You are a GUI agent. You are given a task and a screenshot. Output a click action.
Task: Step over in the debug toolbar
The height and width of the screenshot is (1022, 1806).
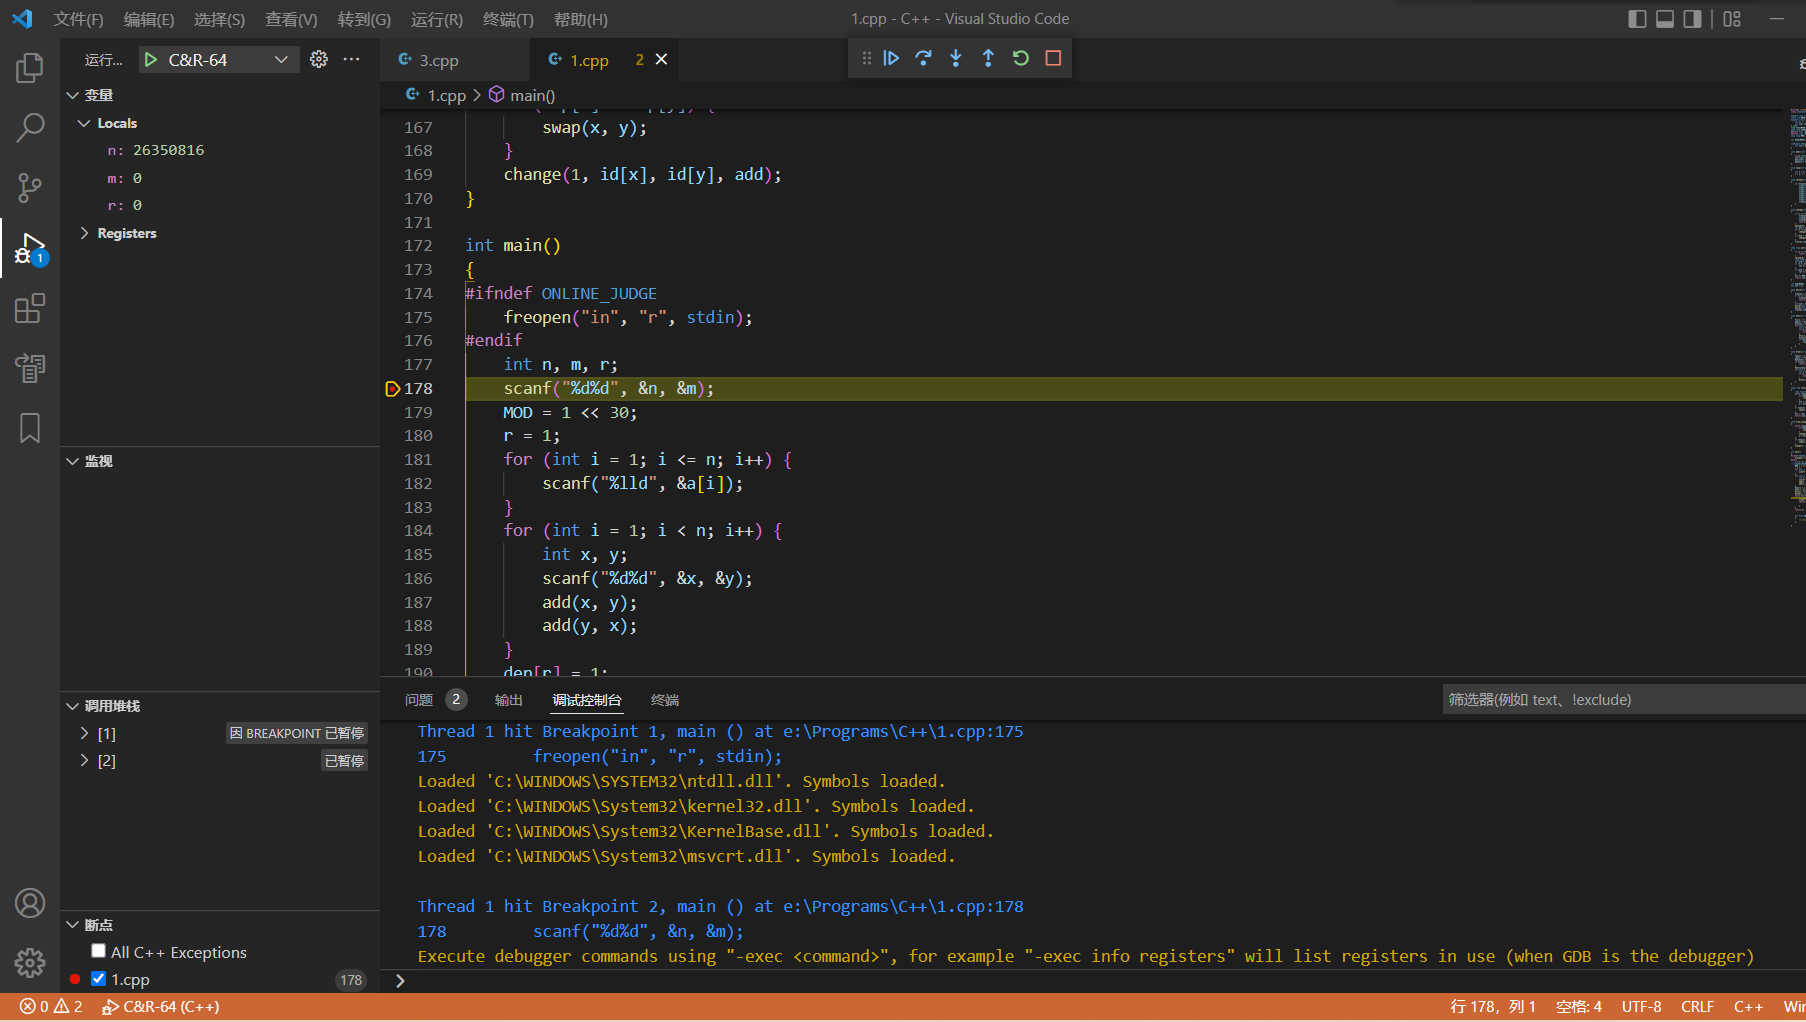[924, 58]
